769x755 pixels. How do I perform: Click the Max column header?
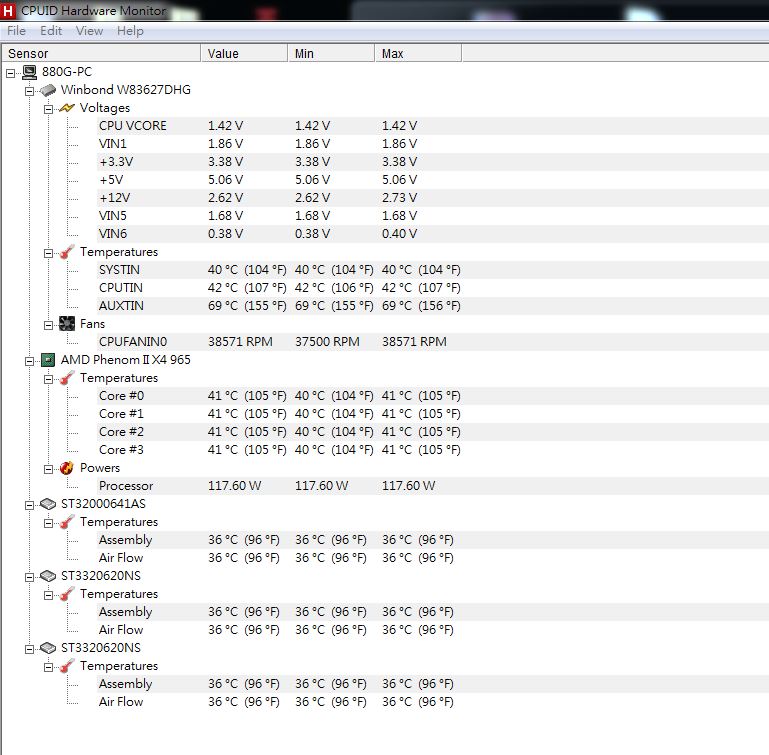pos(418,53)
